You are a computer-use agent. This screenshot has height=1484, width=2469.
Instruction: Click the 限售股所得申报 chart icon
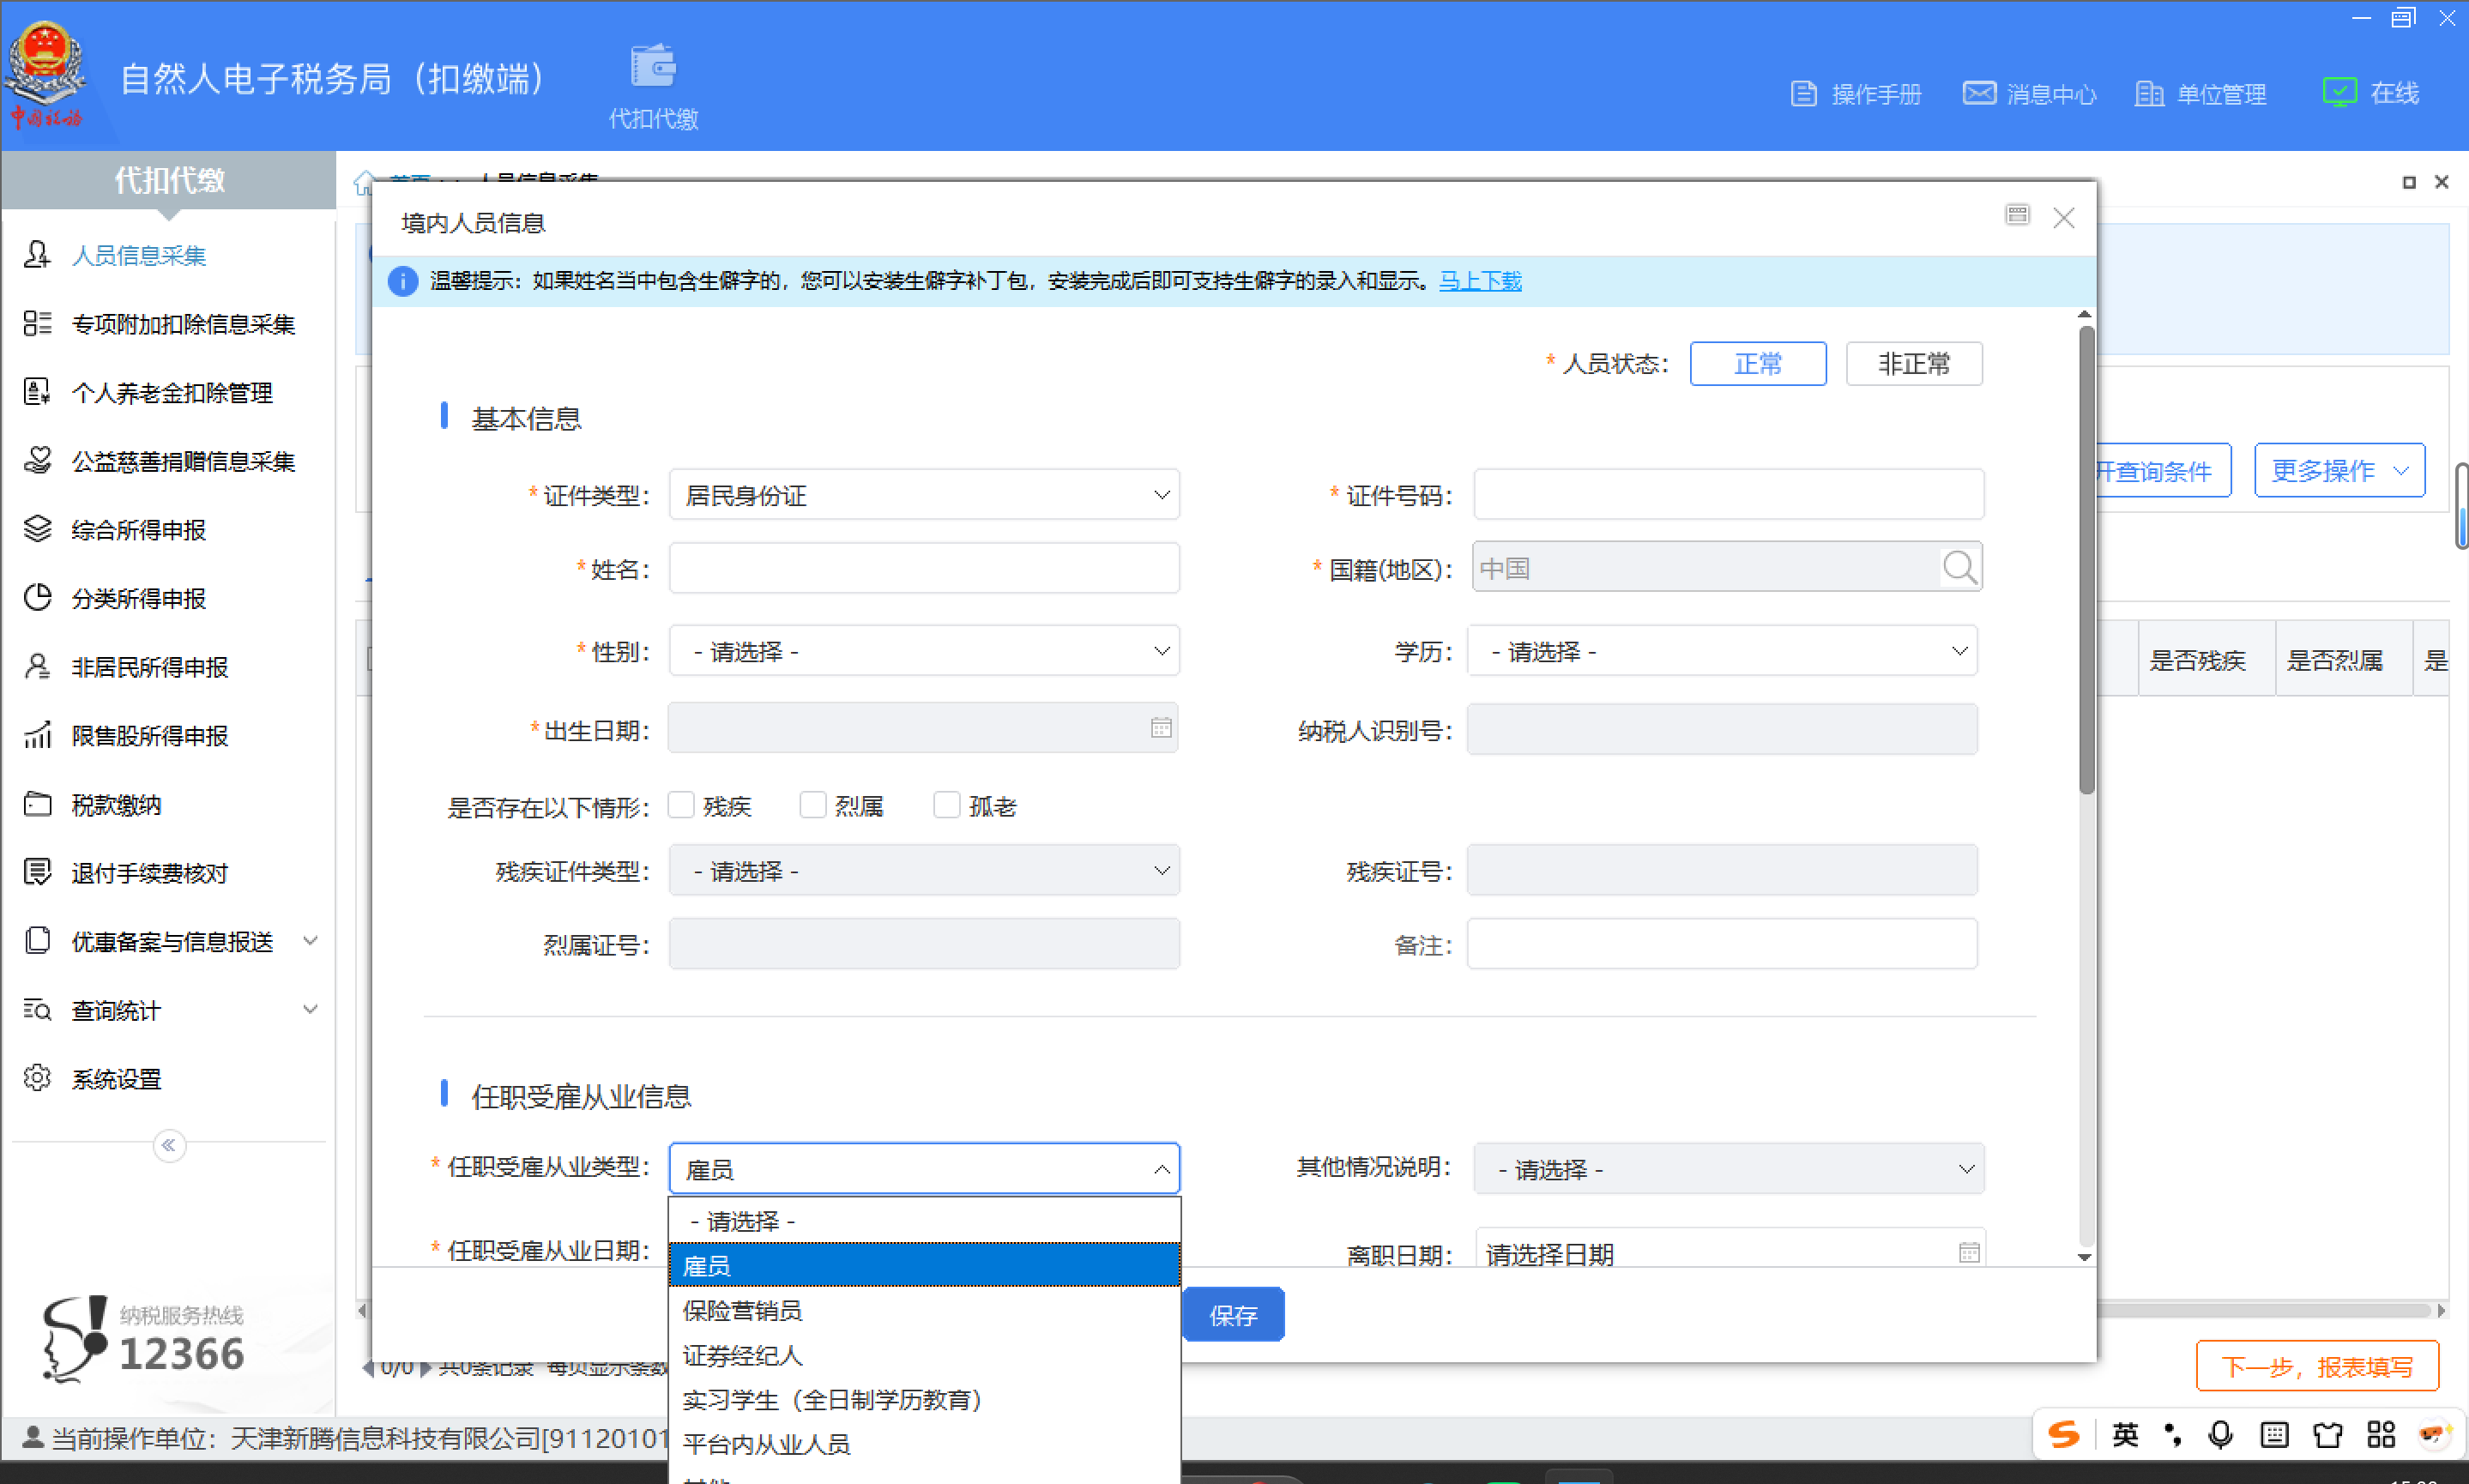tap(37, 735)
